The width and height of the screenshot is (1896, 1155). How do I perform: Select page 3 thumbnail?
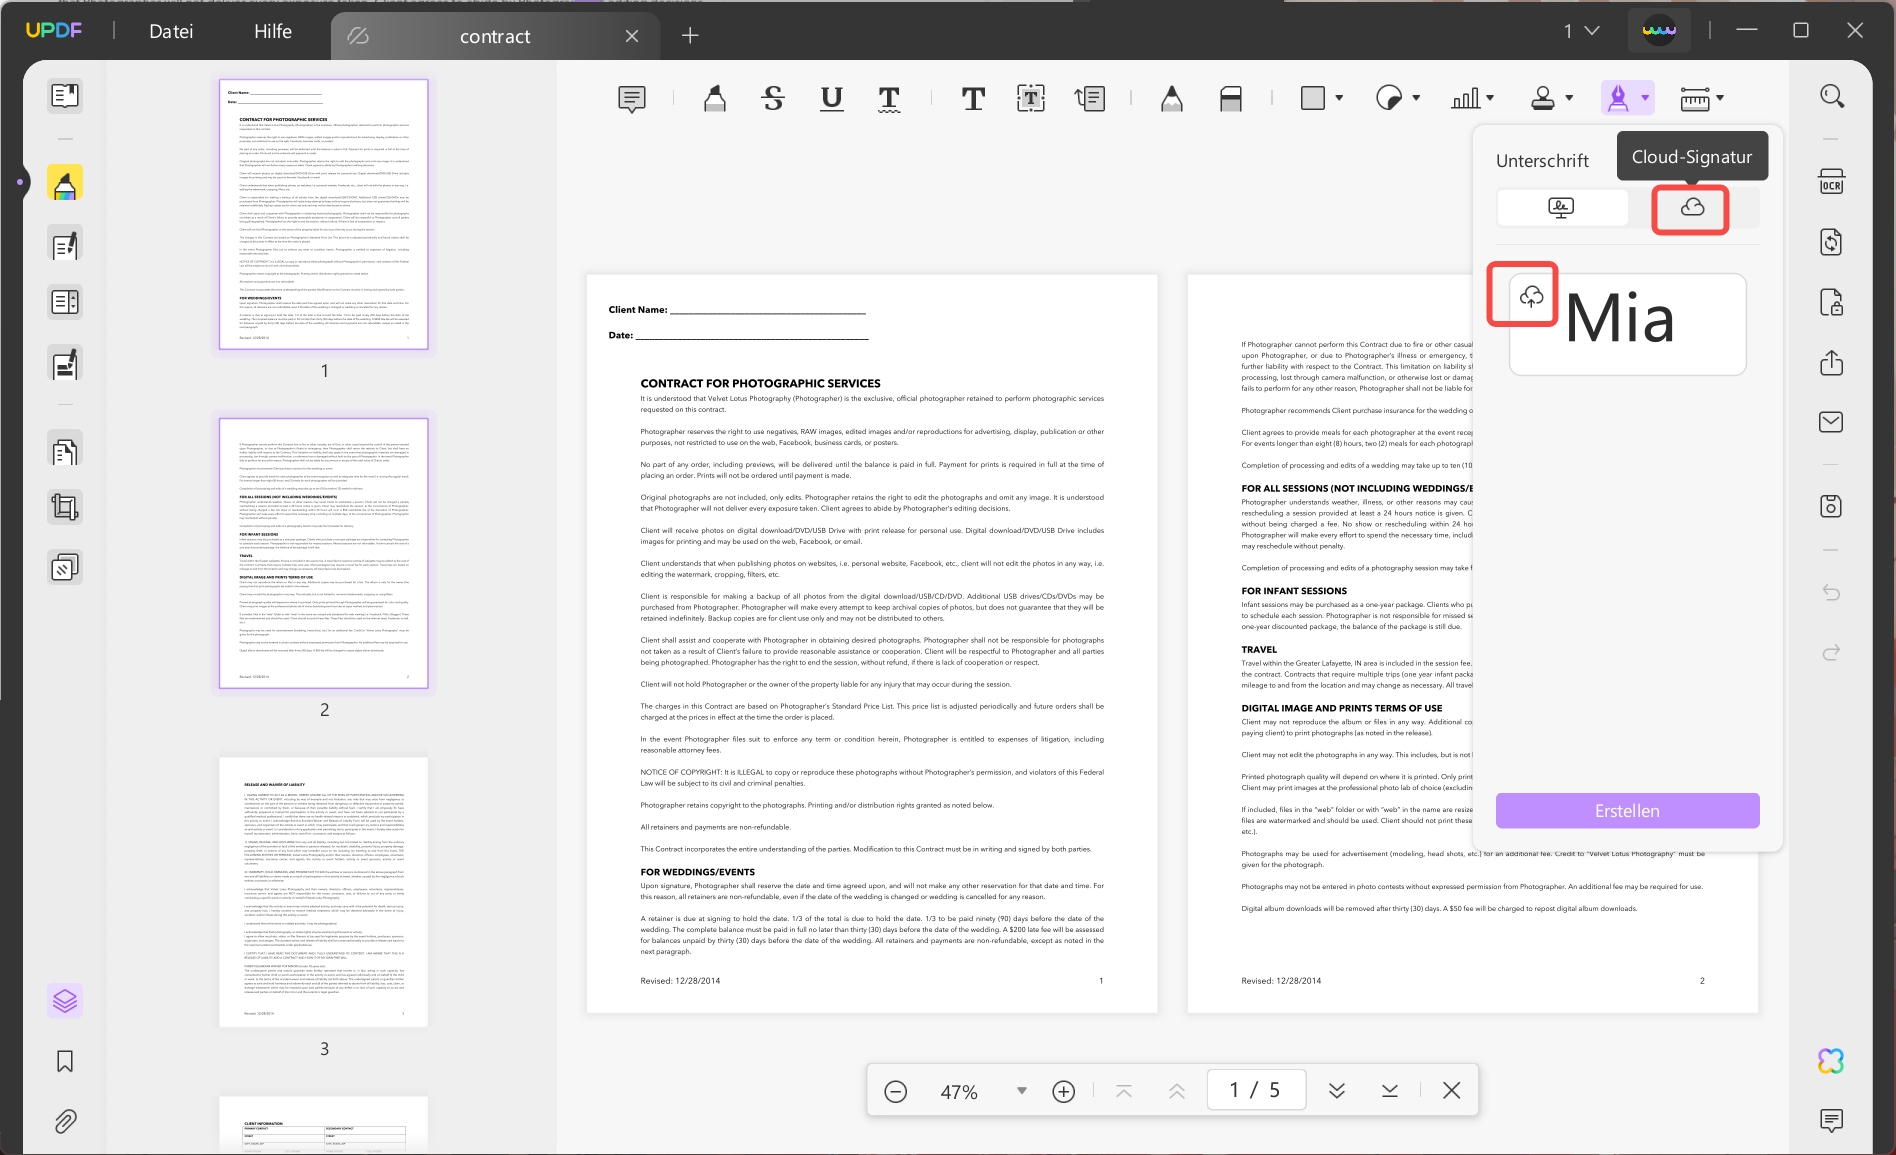(x=324, y=892)
